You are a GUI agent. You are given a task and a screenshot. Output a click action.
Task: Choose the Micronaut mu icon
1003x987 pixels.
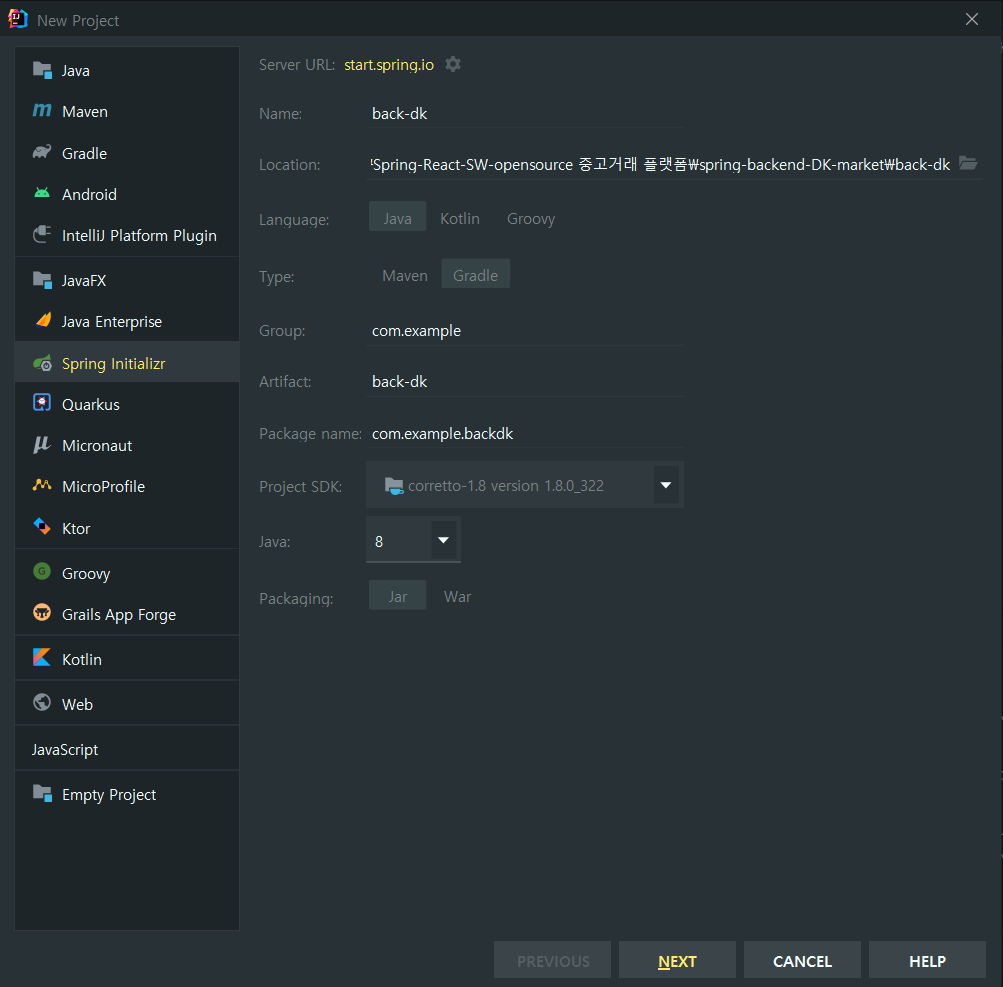(x=42, y=445)
